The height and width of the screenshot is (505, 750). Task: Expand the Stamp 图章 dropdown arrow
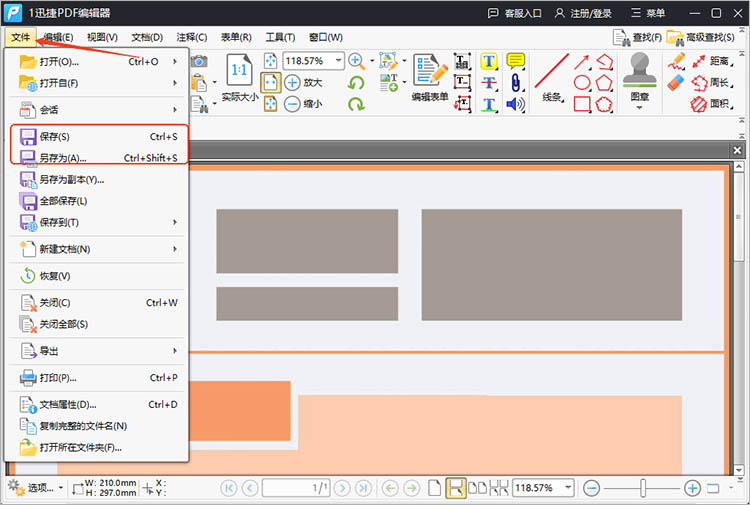(640, 108)
